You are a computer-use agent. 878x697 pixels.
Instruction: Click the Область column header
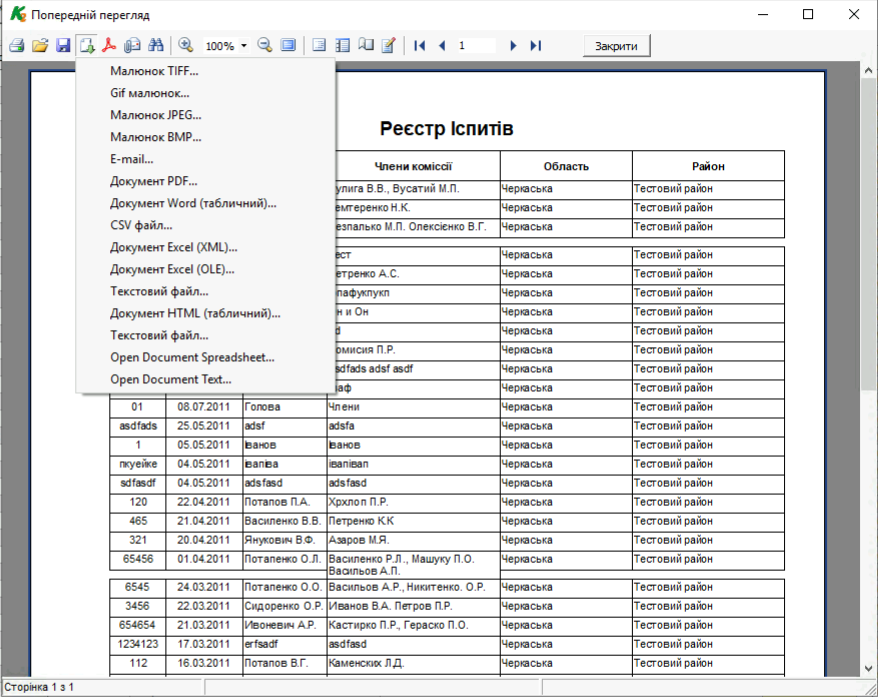(x=566, y=166)
